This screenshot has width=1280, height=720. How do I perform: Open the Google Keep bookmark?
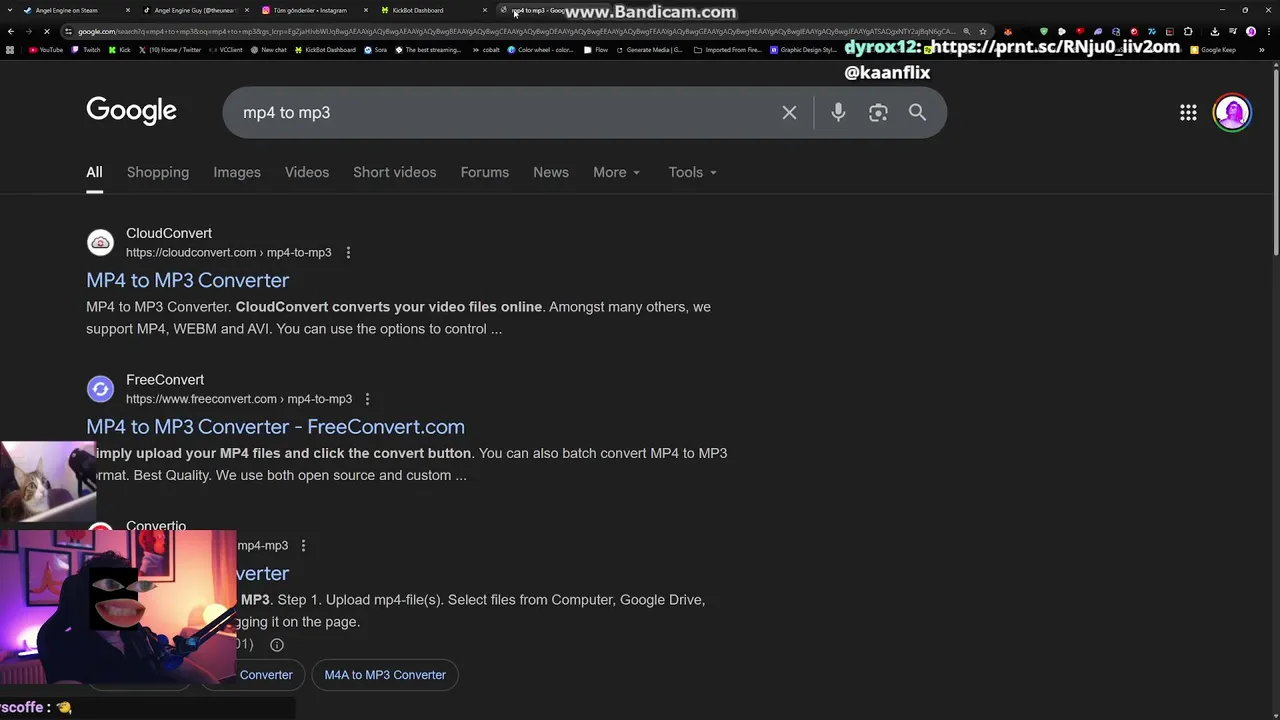(1213, 50)
